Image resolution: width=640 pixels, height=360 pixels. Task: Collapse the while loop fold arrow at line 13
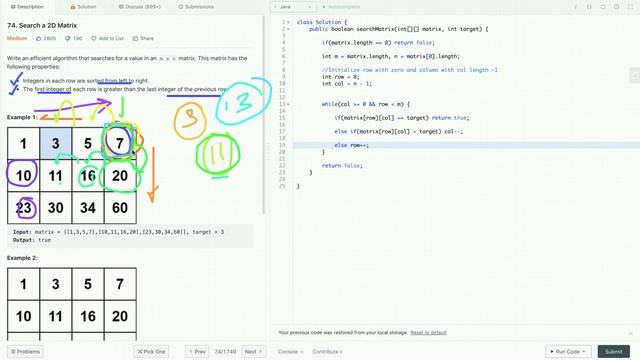click(x=289, y=104)
